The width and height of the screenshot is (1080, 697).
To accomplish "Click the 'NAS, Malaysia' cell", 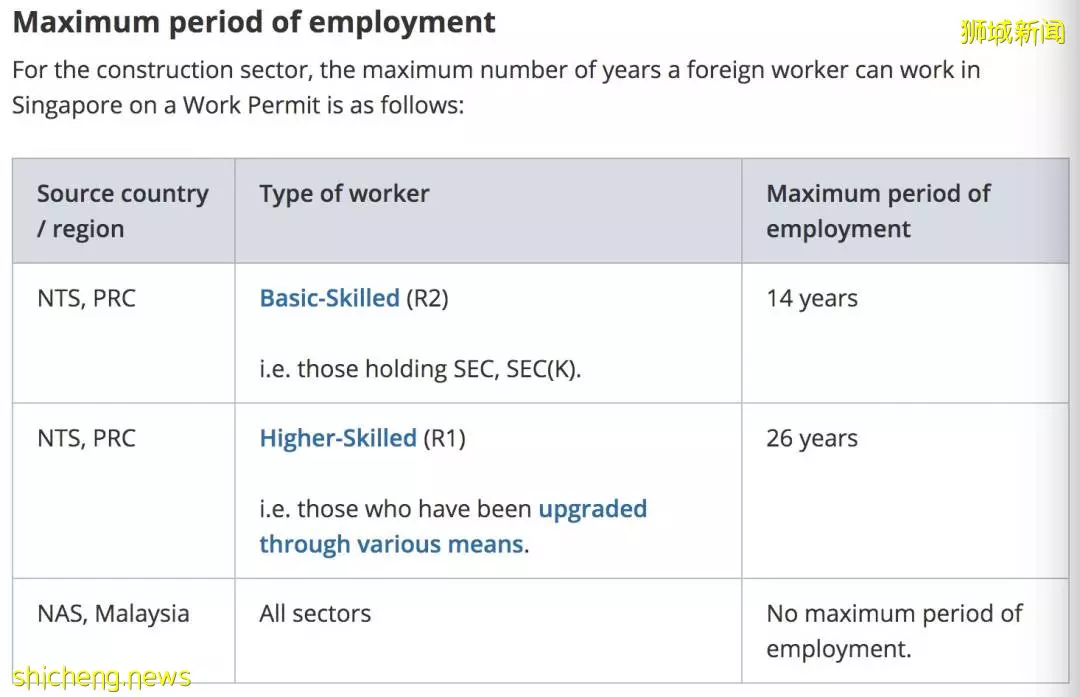I will pos(123,630).
